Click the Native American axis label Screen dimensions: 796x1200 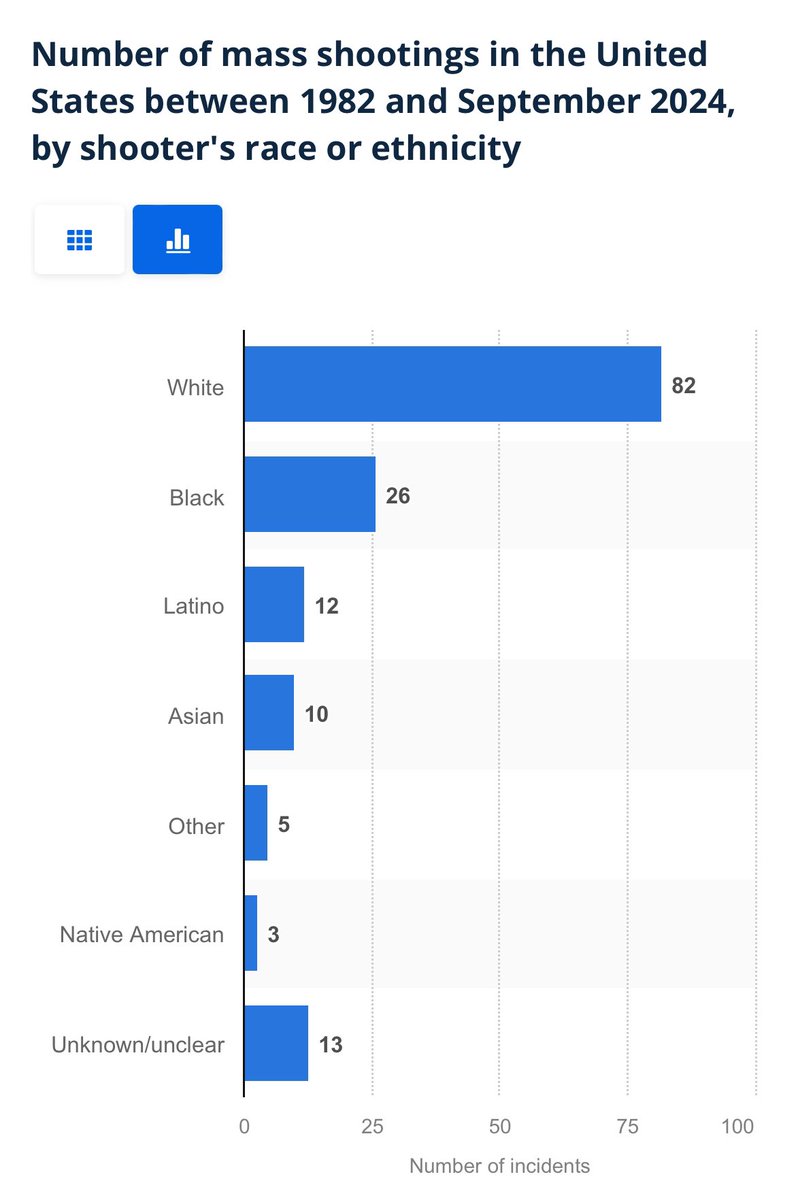[142, 935]
